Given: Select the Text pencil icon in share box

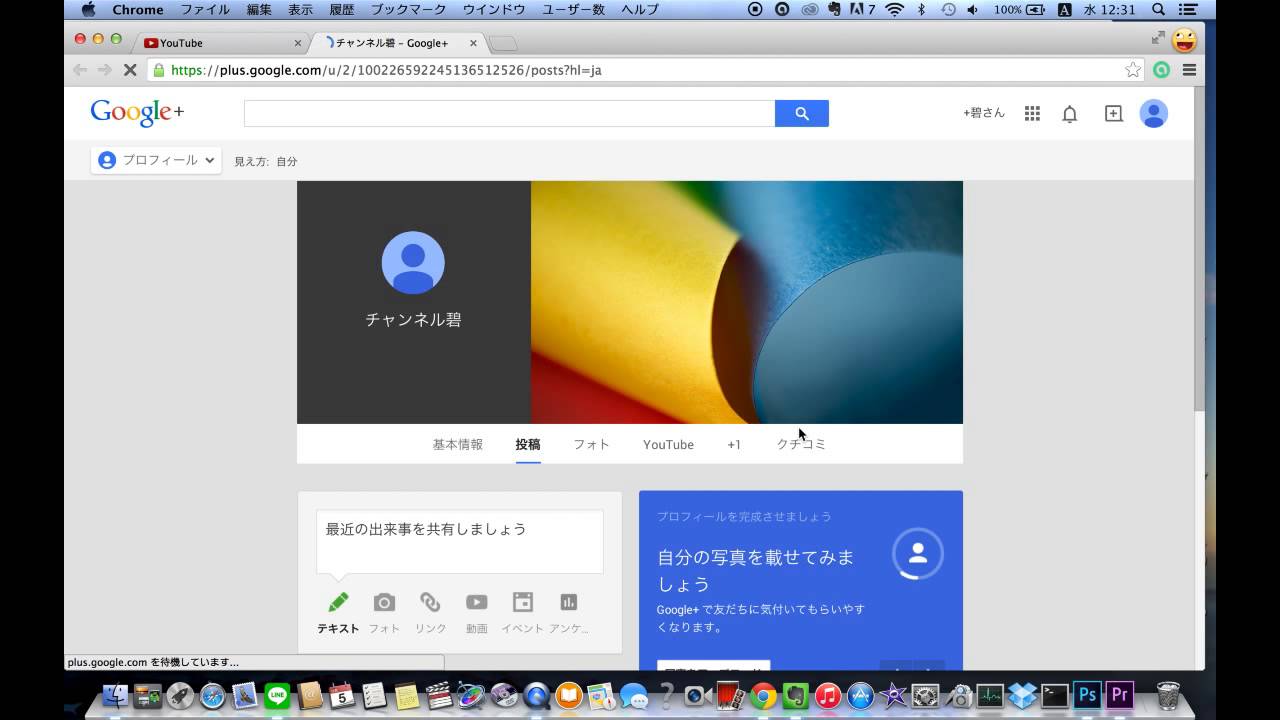Looking at the screenshot, I should coord(338,602).
